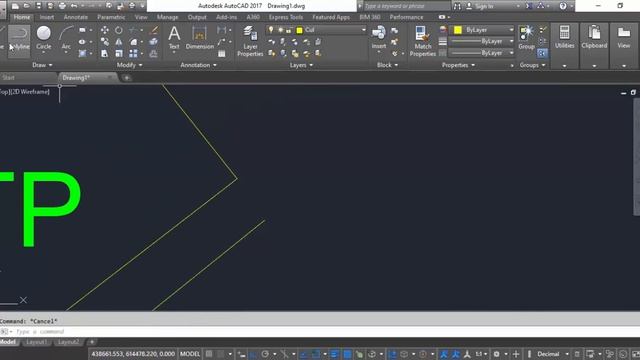This screenshot has width=640, height=360.
Task: Click the Insert block button
Action: point(379,38)
